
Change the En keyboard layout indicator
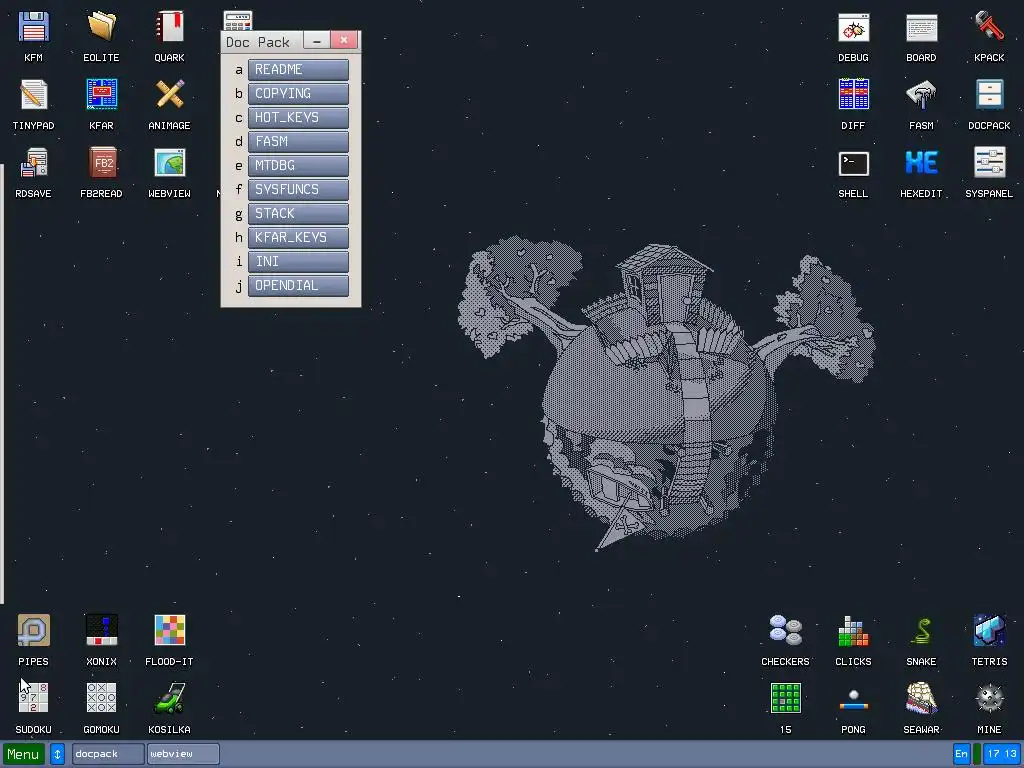tap(961, 754)
